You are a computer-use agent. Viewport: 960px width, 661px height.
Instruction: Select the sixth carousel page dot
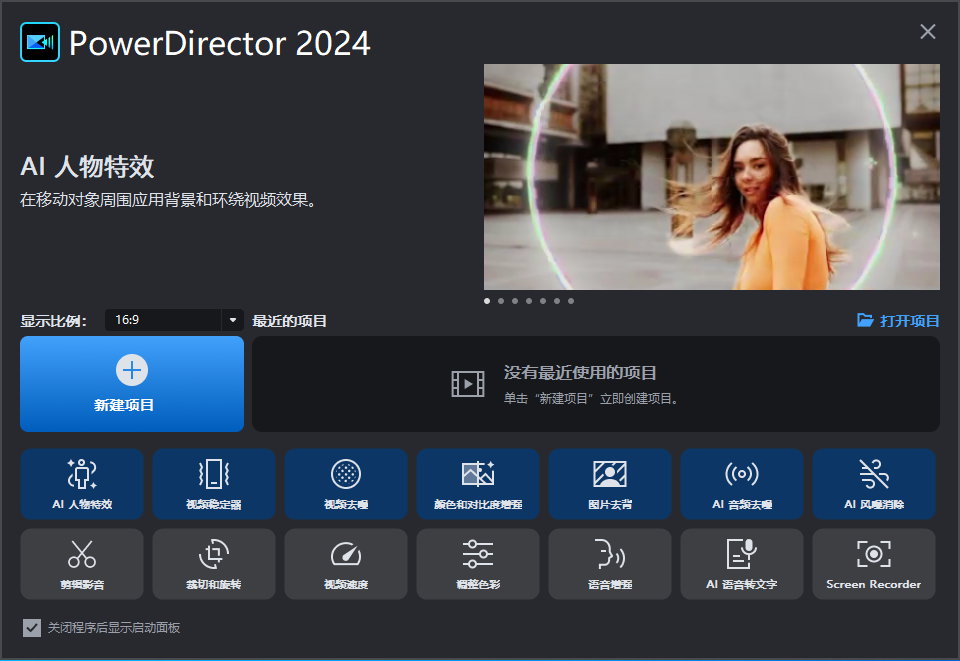[557, 301]
